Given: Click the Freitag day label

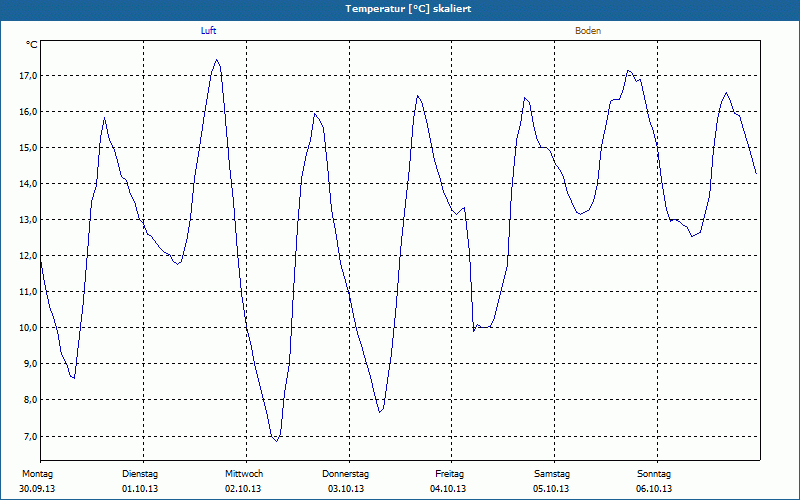Looking at the screenshot, I should (x=449, y=474).
